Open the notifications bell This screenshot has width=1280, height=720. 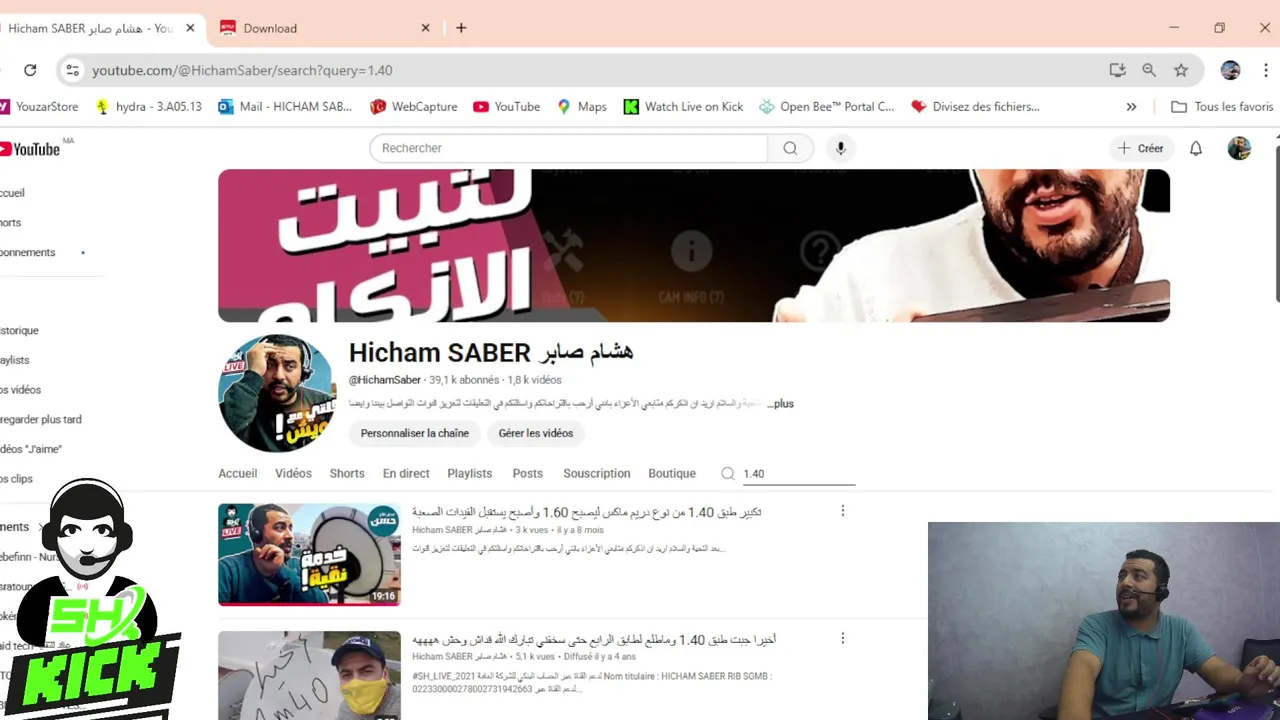click(x=1195, y=148)
